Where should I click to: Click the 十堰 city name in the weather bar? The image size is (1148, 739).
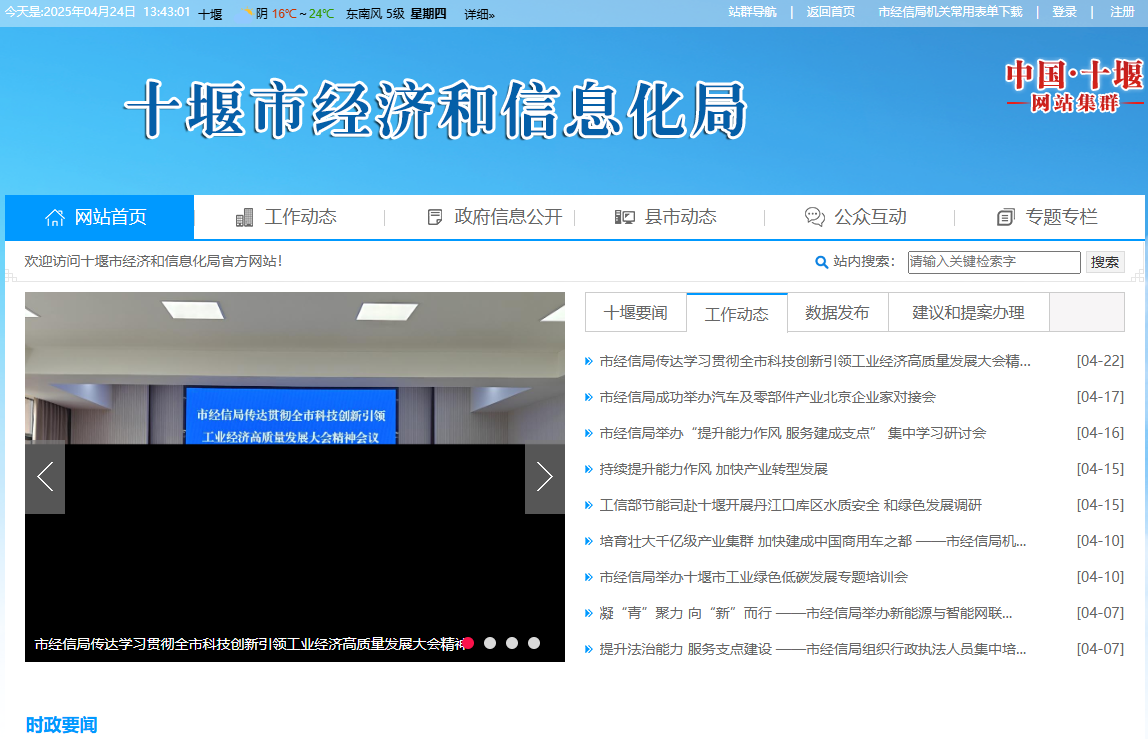(210, 14)
